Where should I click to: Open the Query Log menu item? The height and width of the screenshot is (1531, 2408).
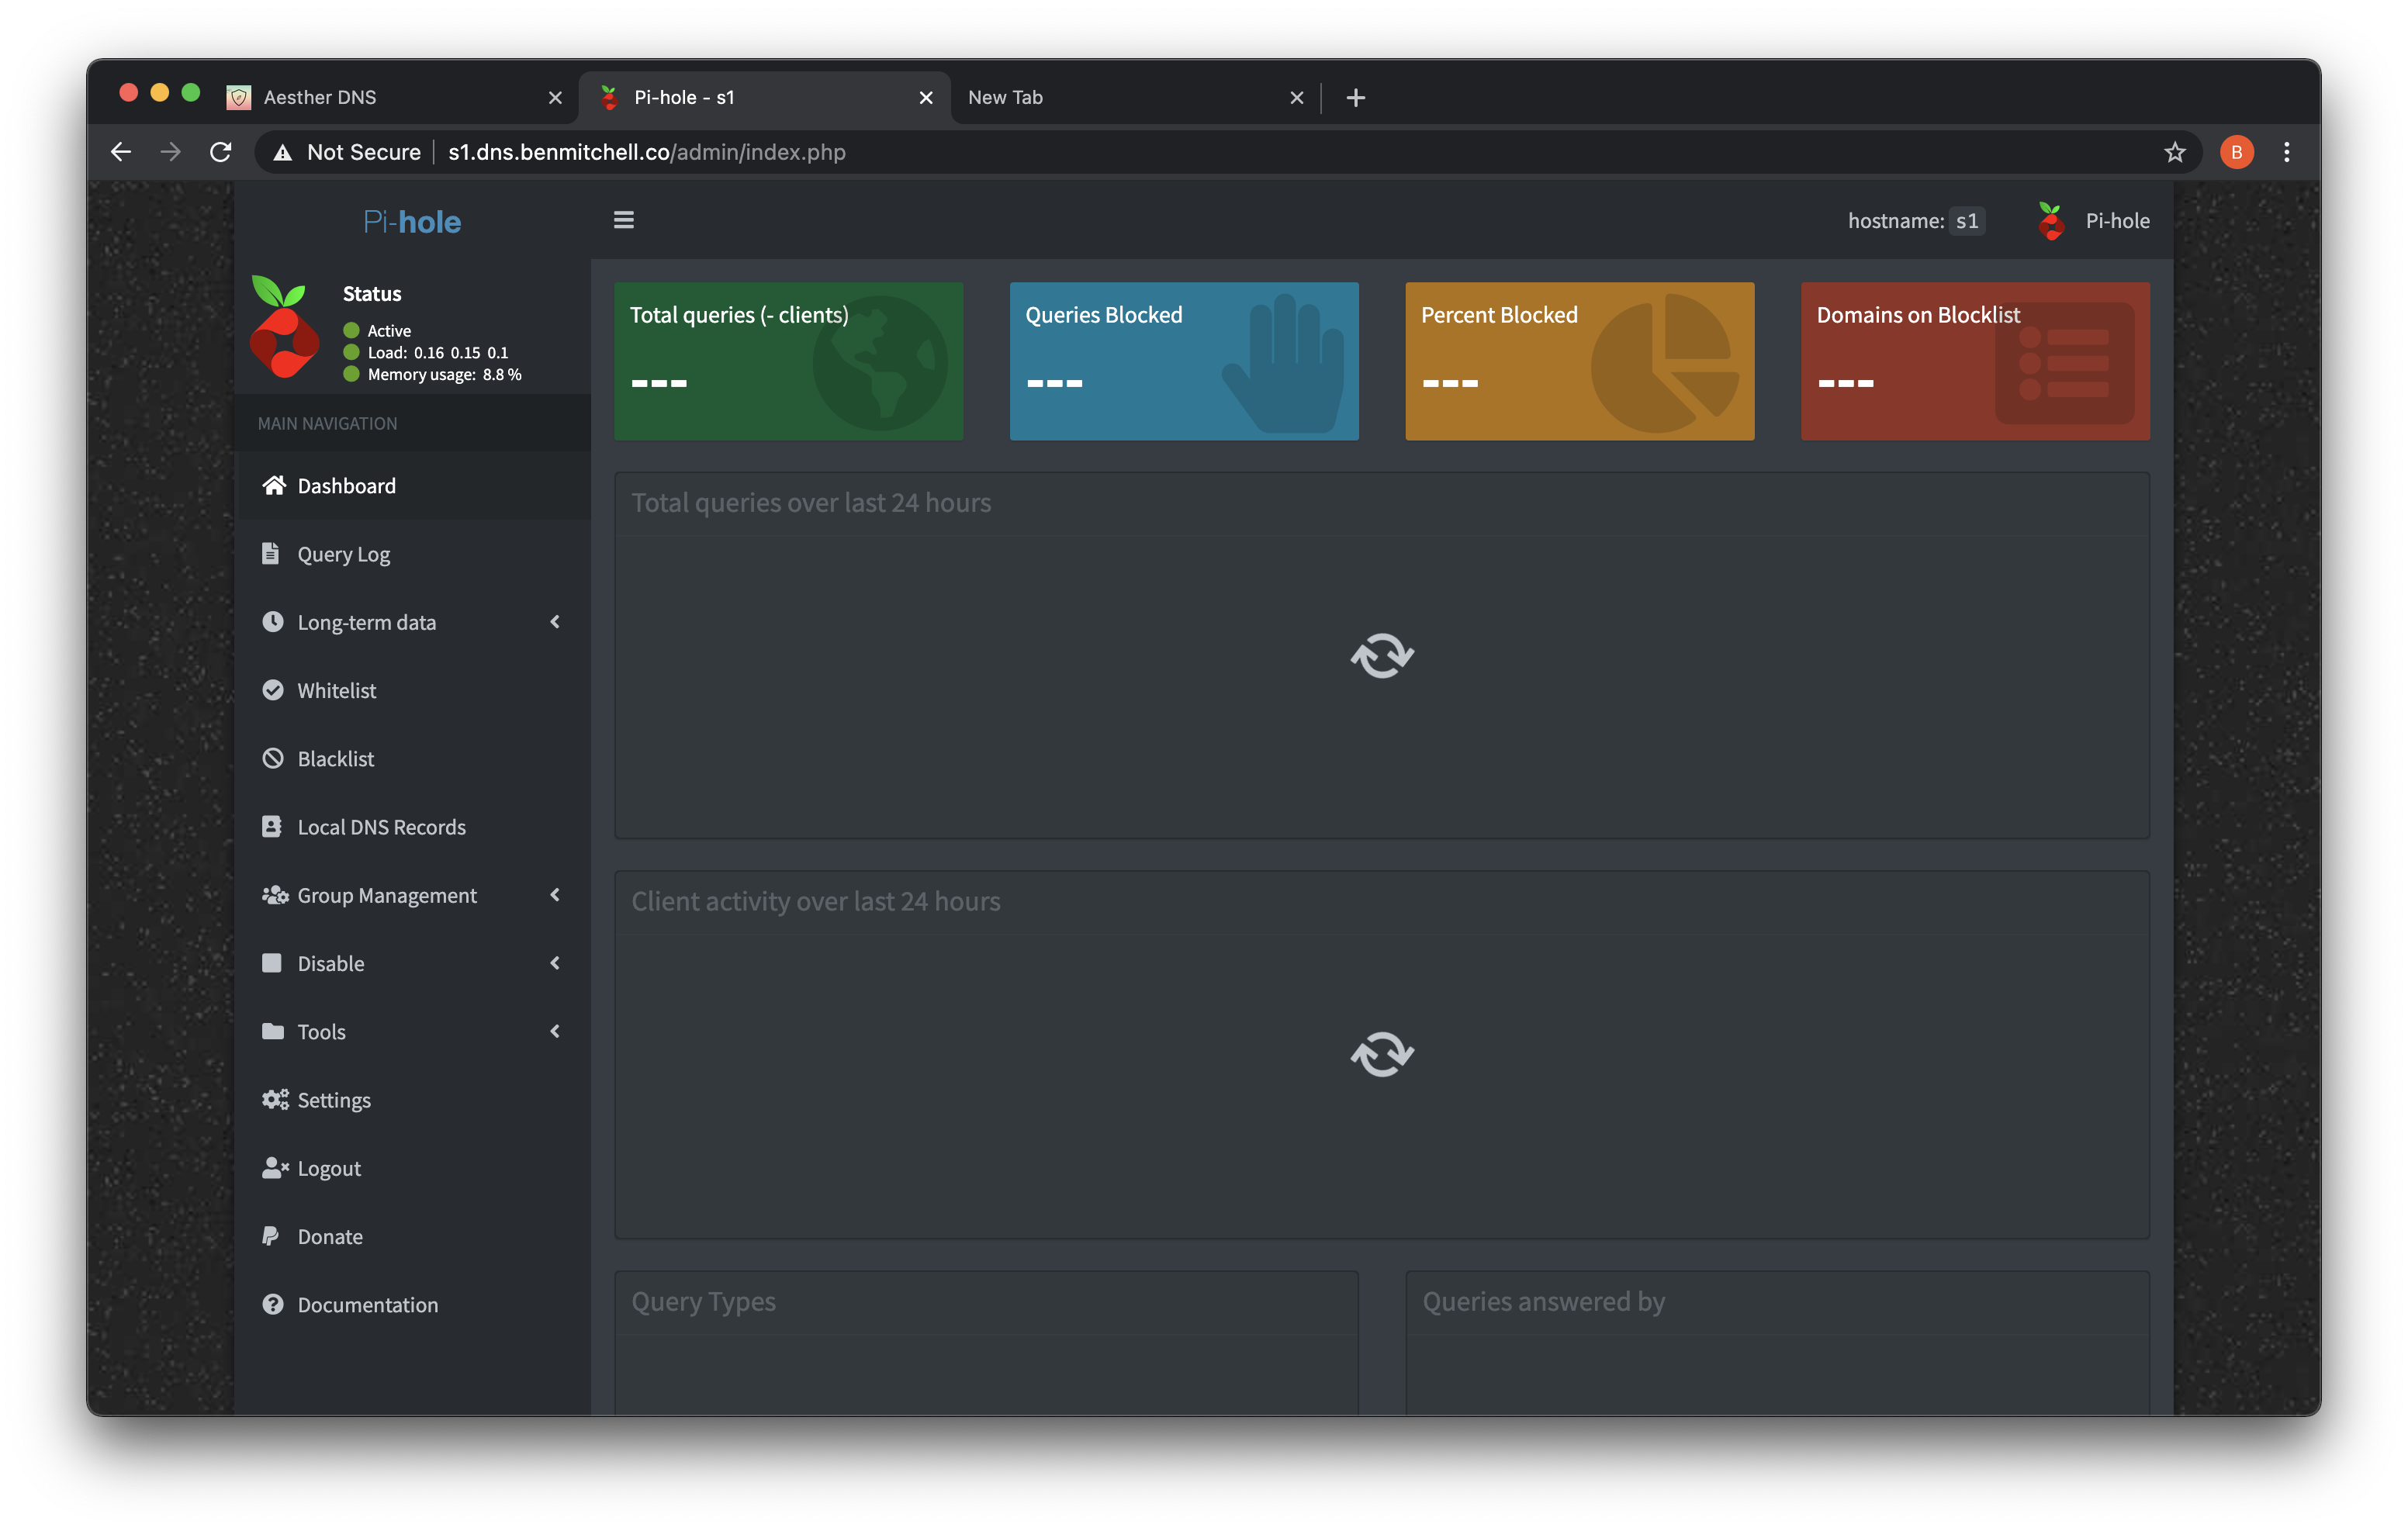point(412,553)
